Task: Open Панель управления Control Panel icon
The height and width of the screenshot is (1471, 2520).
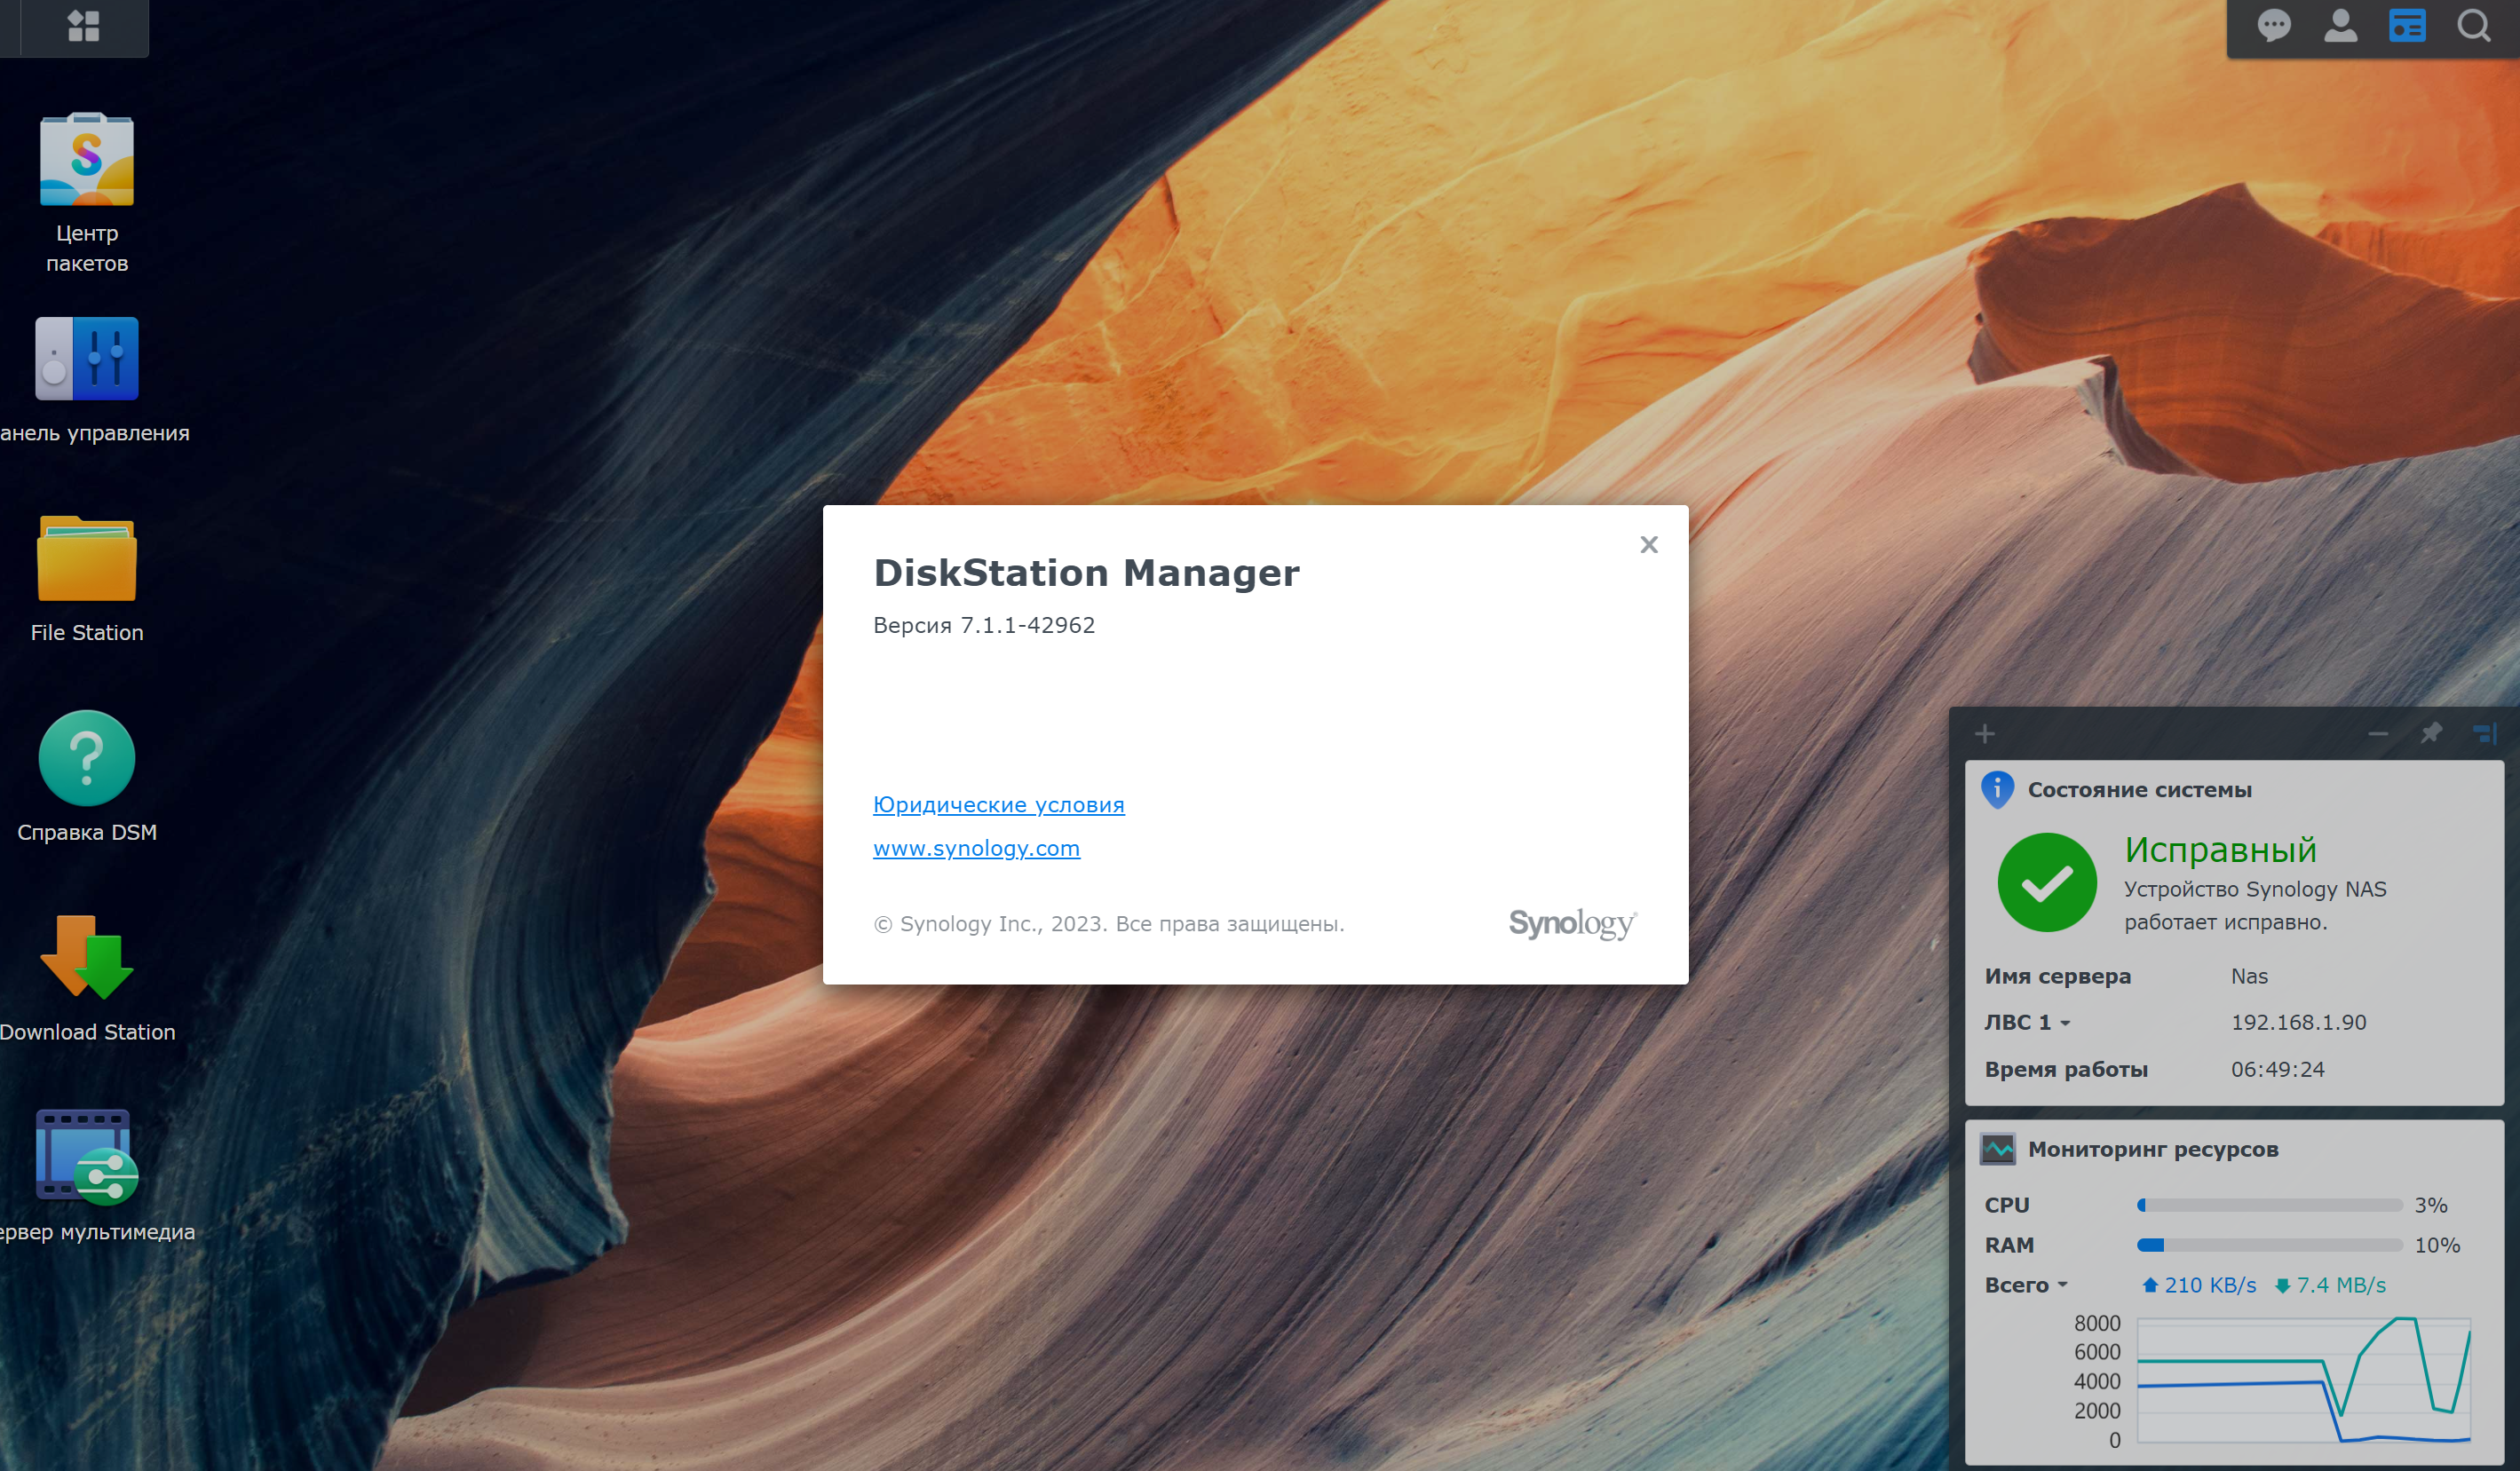Action: pos(87,359)
